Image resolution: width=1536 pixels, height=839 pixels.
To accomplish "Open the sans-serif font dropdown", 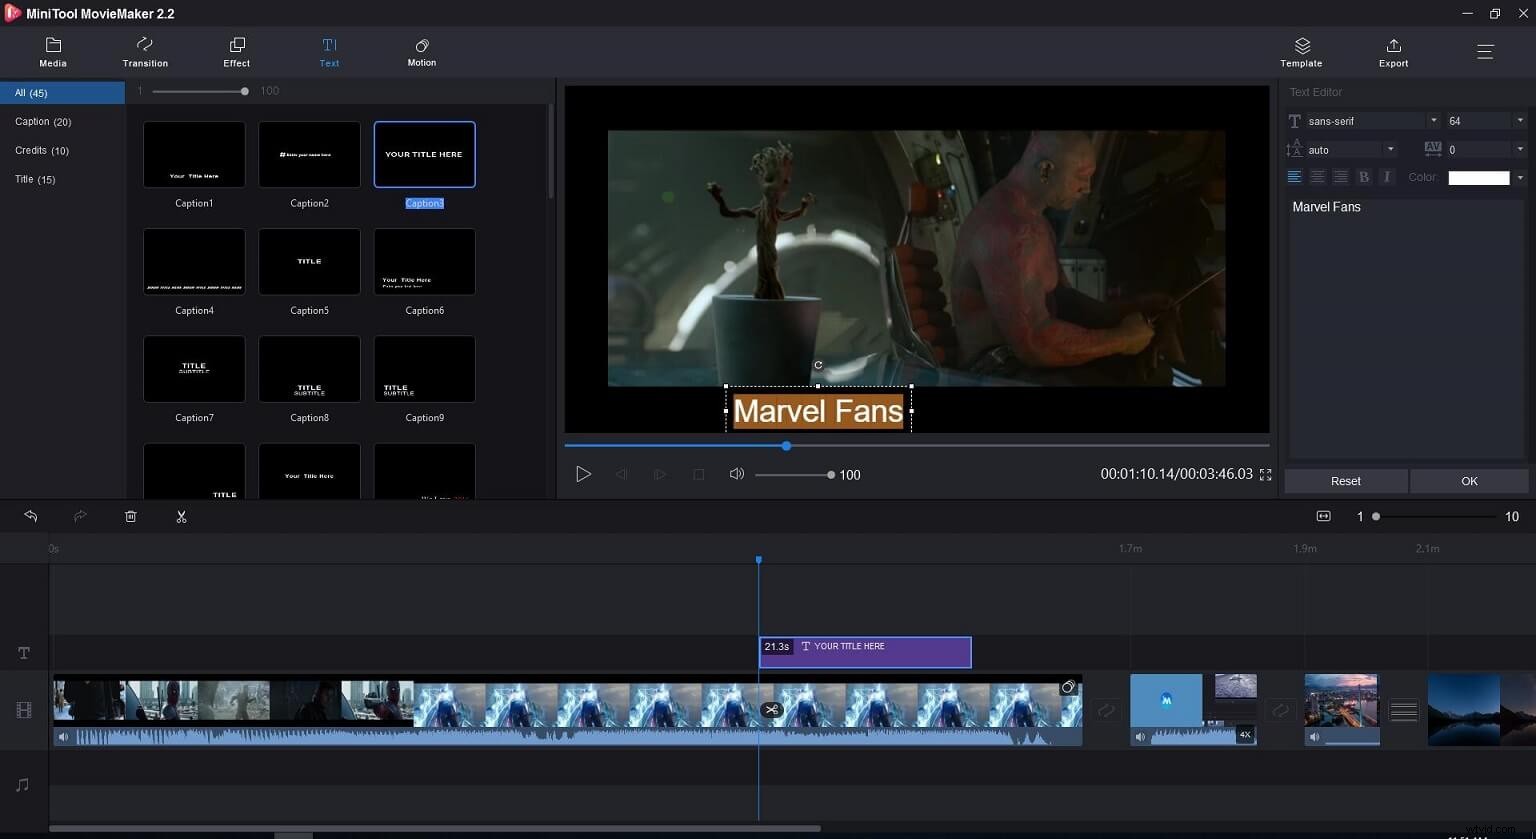I will pyautogui.click(x=1434, y=120).
